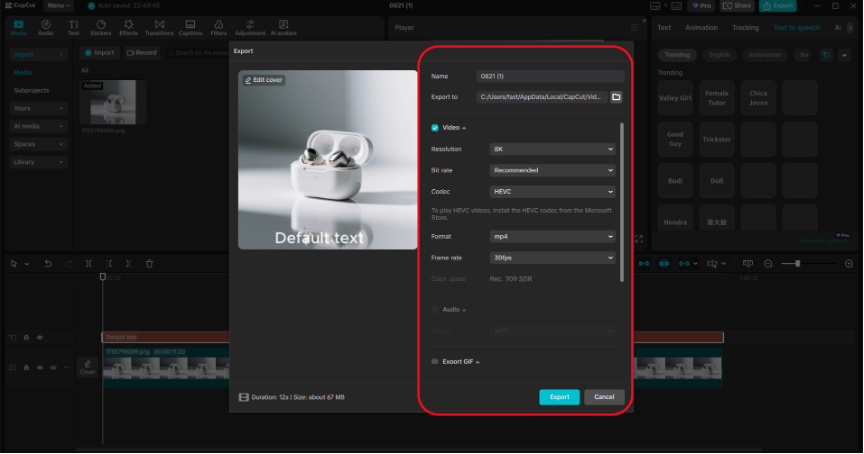
Task: Click the timeline zoom slider handle
Action: [797, 263]
